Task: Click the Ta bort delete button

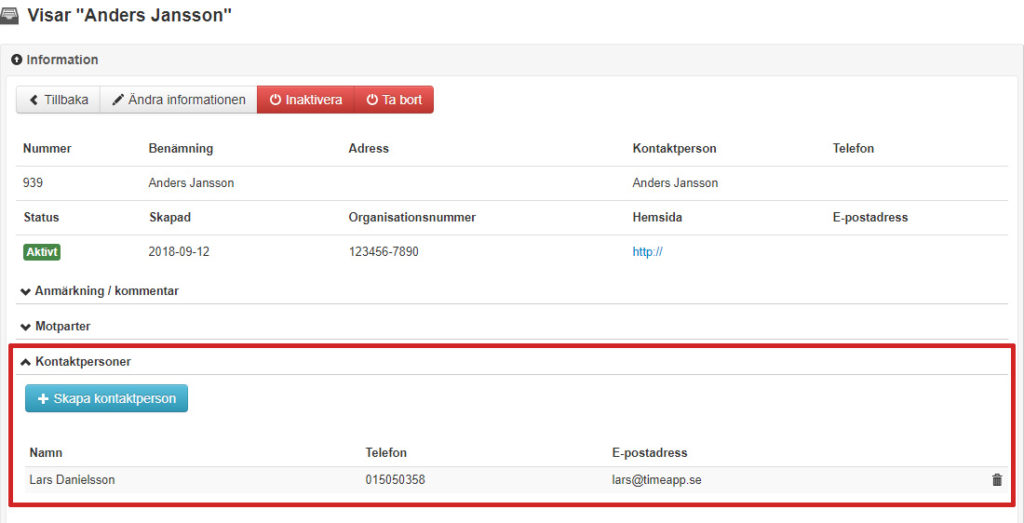Action: (394, 100)
